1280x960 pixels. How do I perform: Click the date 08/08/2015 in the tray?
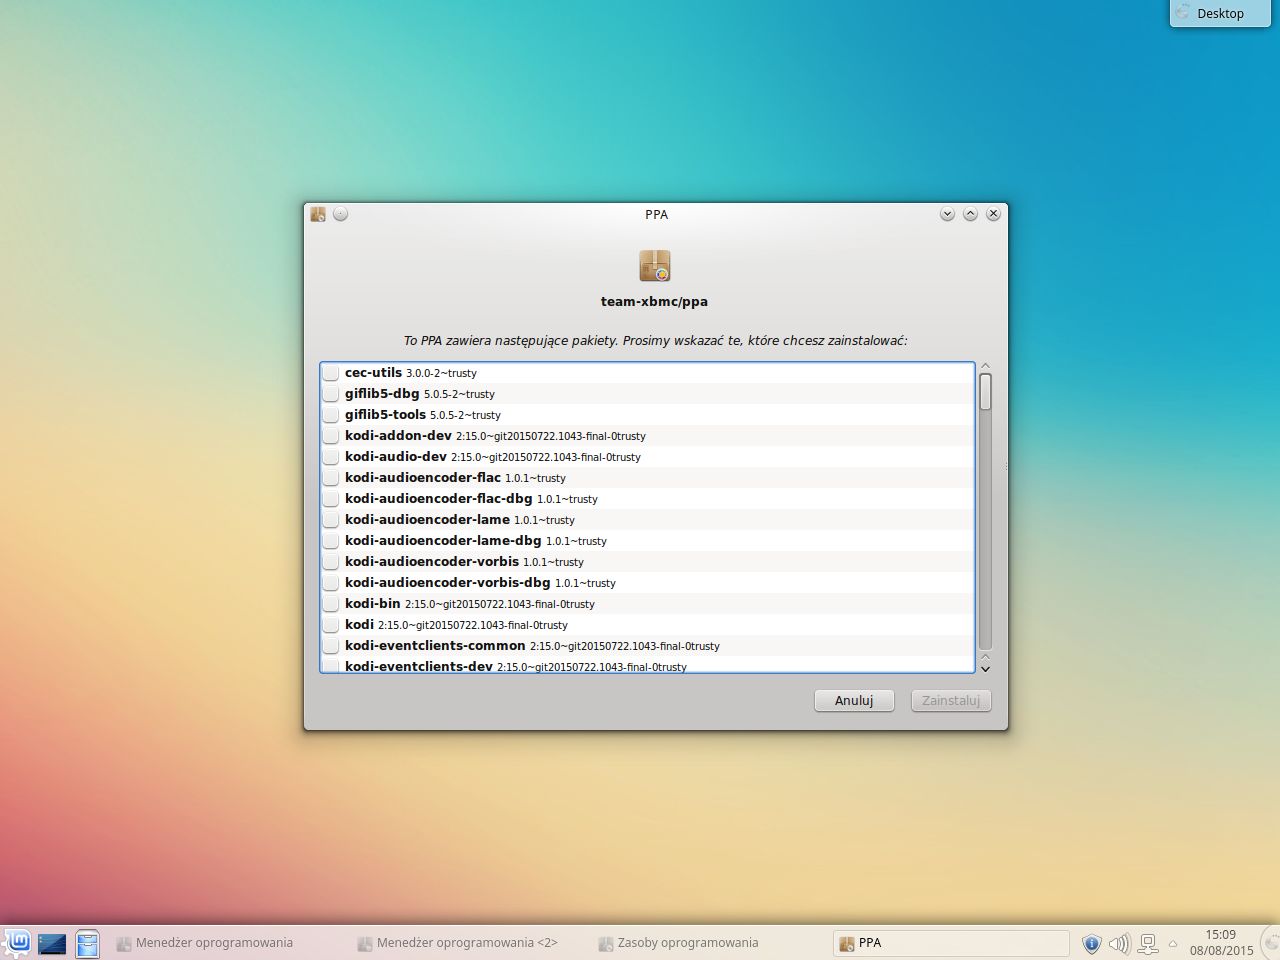1221,951
